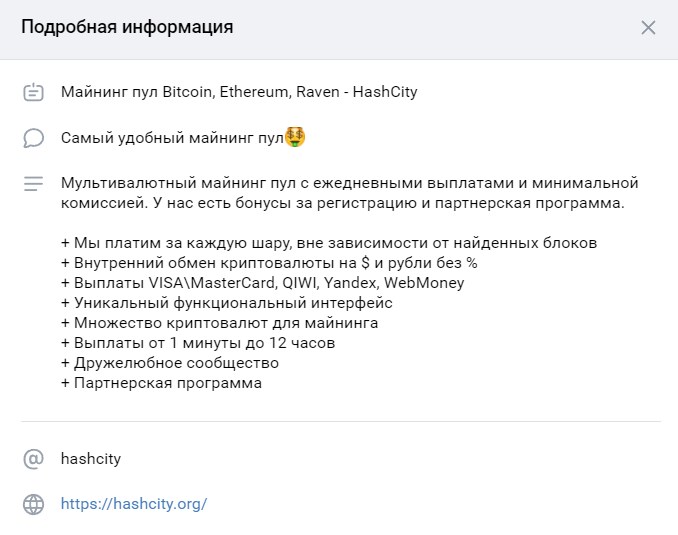Click the description lines icon

pos(33,183)
